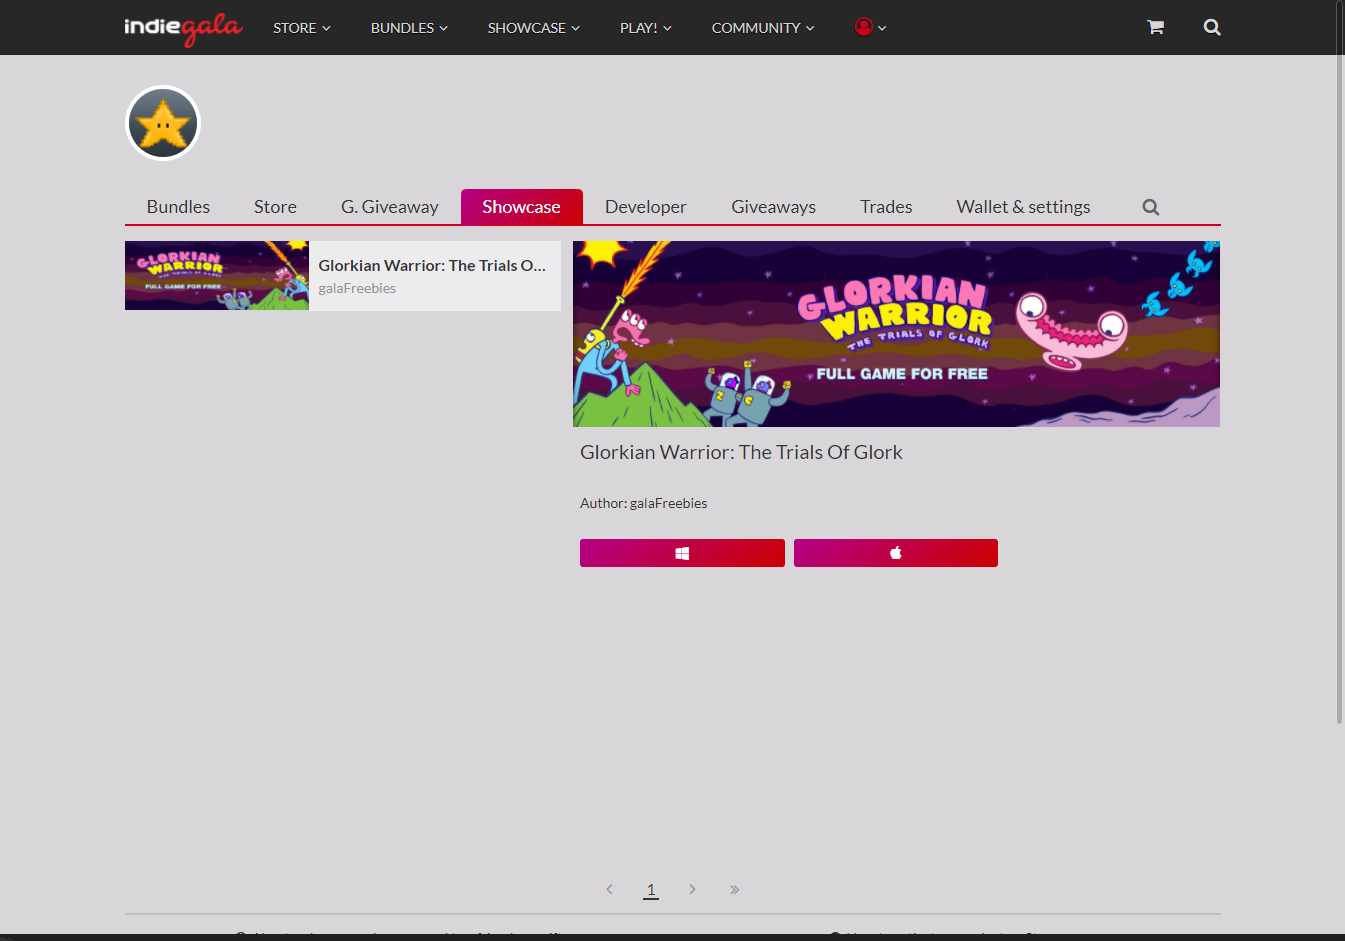
Task: Expand the STORE dropdown menu
Action: tap(302, 28)
